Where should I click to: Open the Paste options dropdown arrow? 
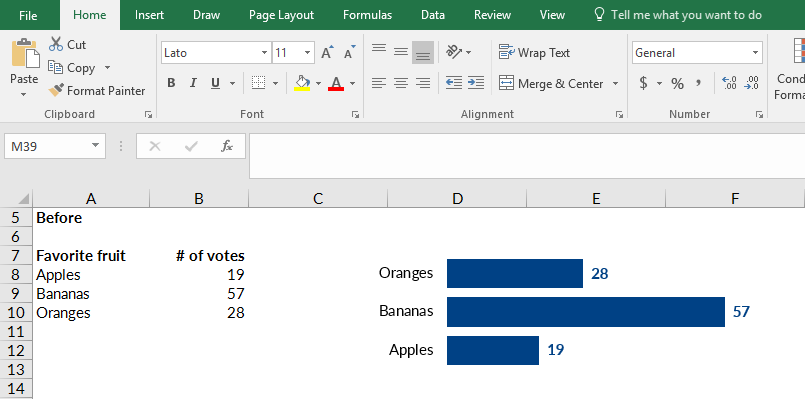click(24, 94)
